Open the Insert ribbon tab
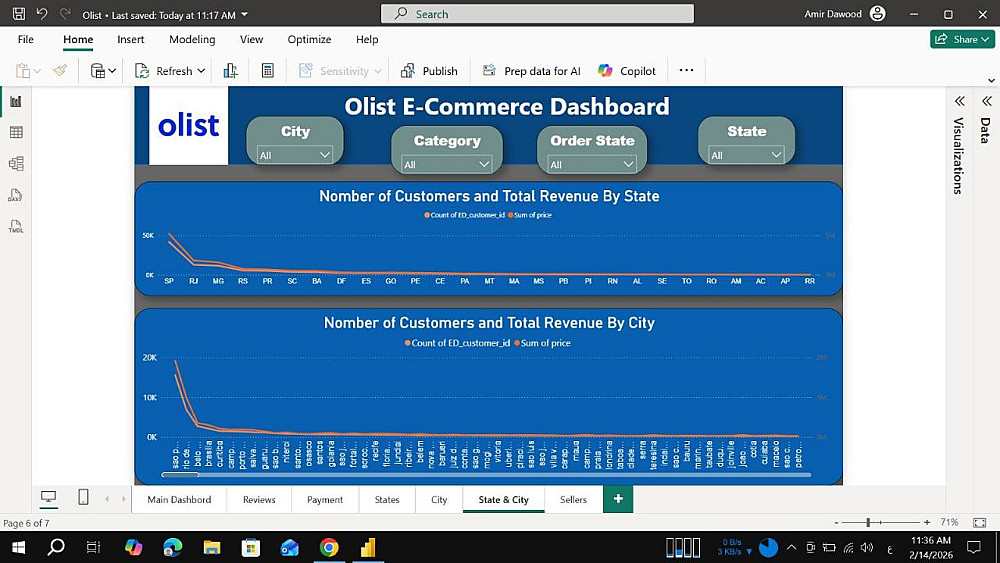This screenshot has width=1000, height=563. pos(131,39)
